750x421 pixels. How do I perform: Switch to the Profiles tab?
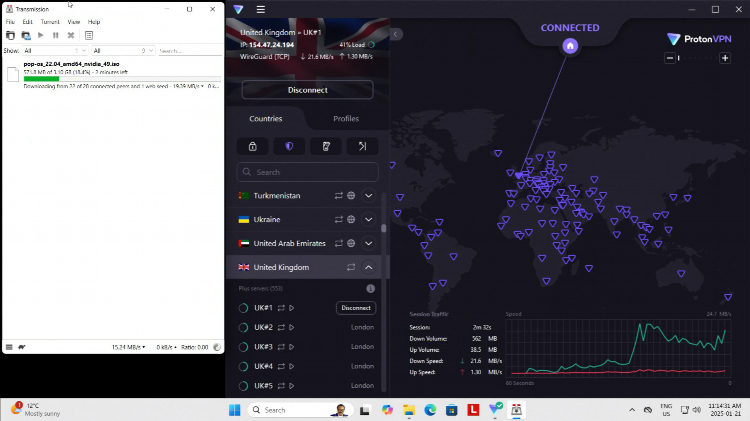[x=346, y=119]
